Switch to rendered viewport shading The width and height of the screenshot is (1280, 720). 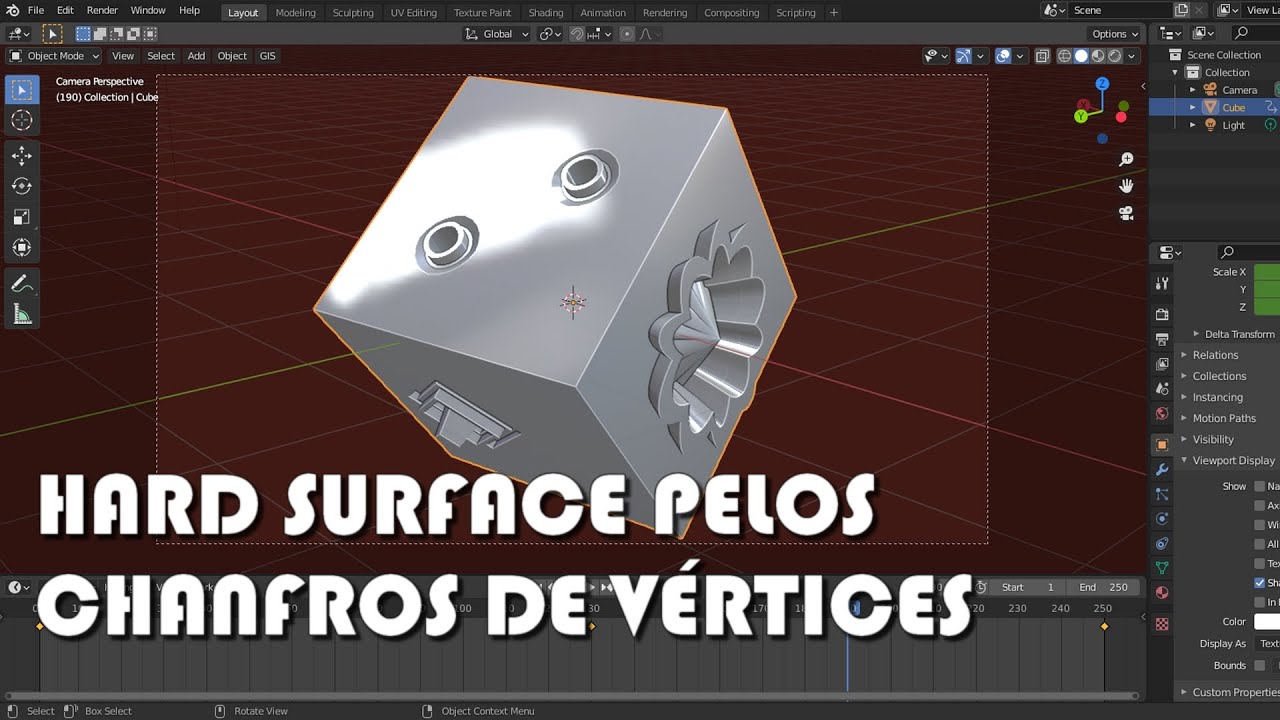click(1115, 56)
